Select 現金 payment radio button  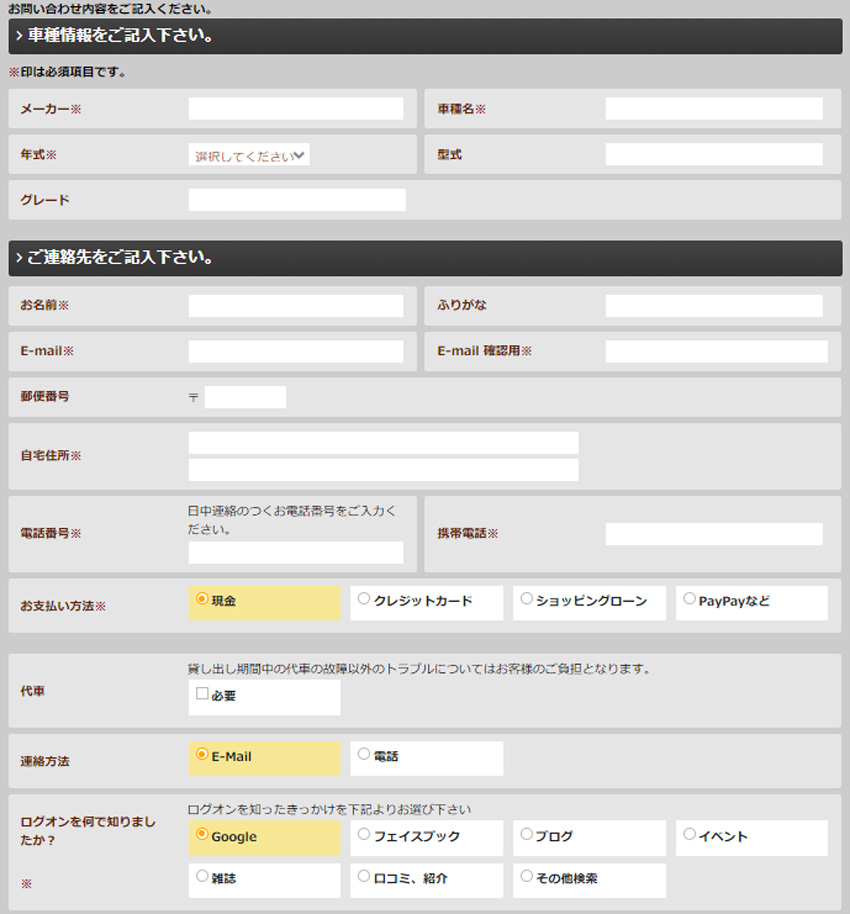(202, 600)
